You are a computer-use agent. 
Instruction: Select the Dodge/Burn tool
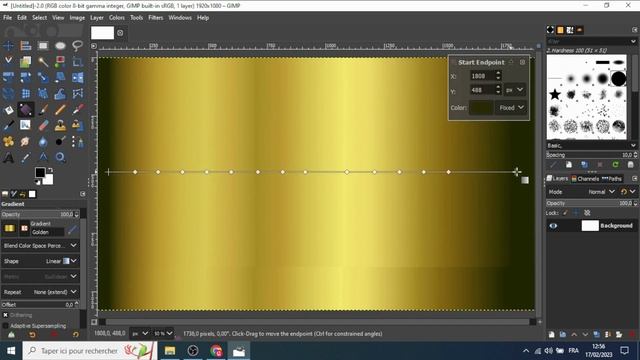(60, 142)
